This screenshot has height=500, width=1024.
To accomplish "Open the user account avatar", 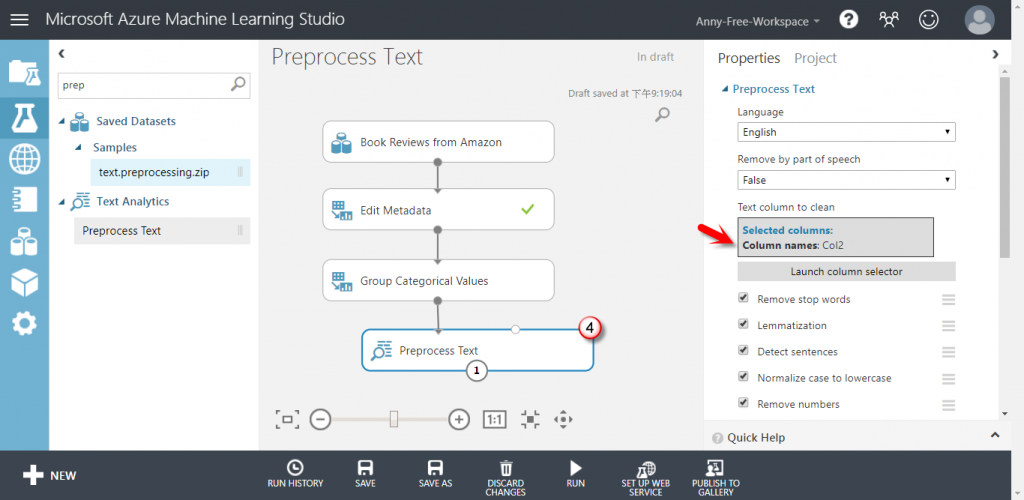I will [x=980, y=20].
